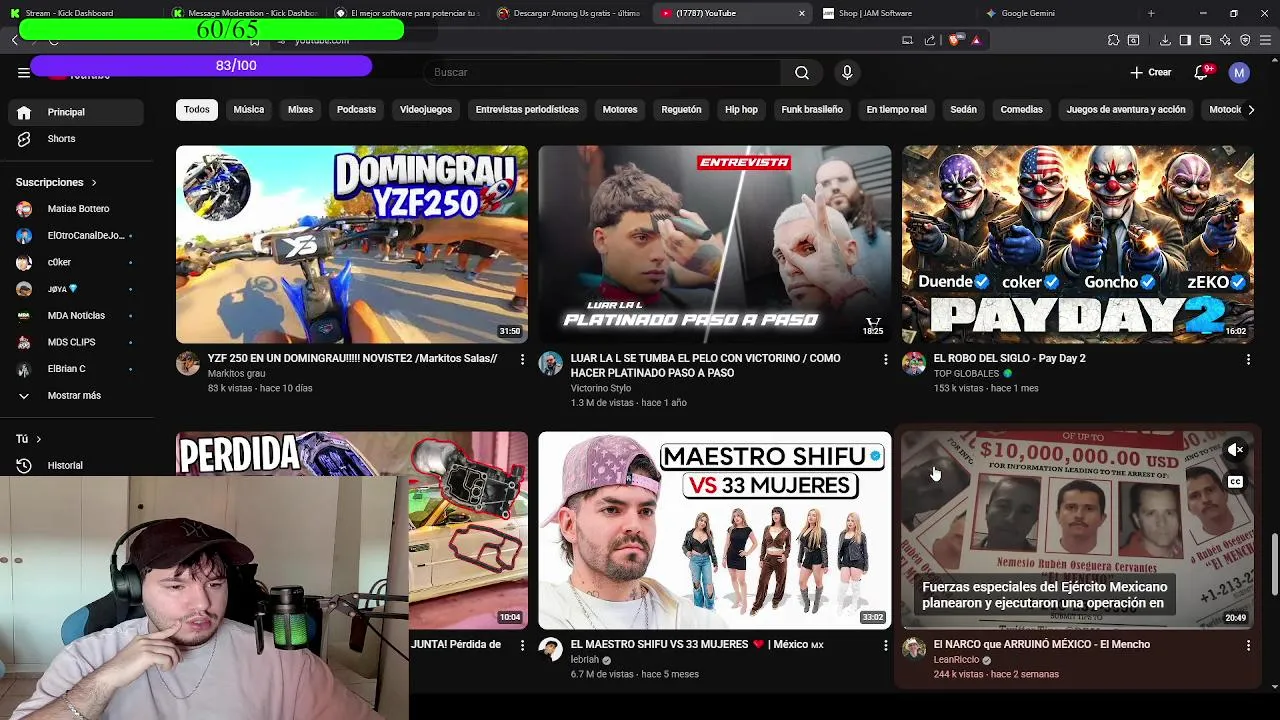Click the search magnifier button
Viewport: 1280px width, 720px height.
[x=802, y=72]
